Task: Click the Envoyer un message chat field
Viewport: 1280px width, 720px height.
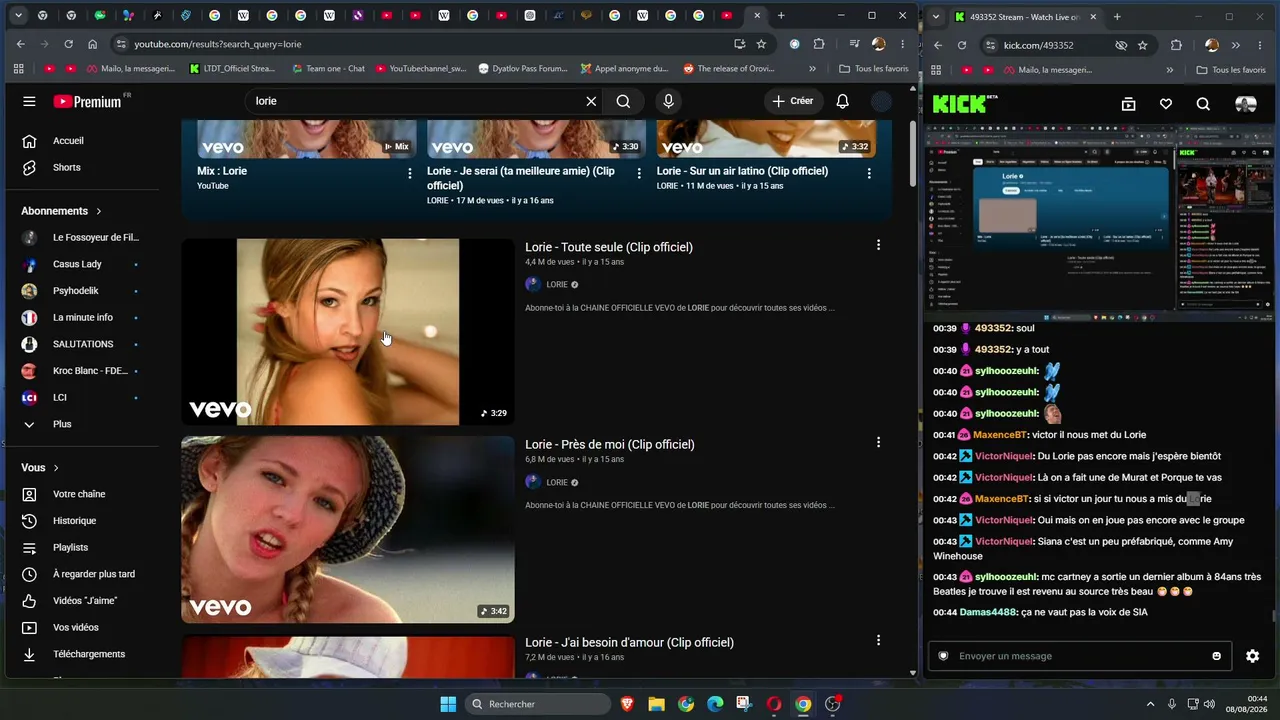Action: (1078, 656)
